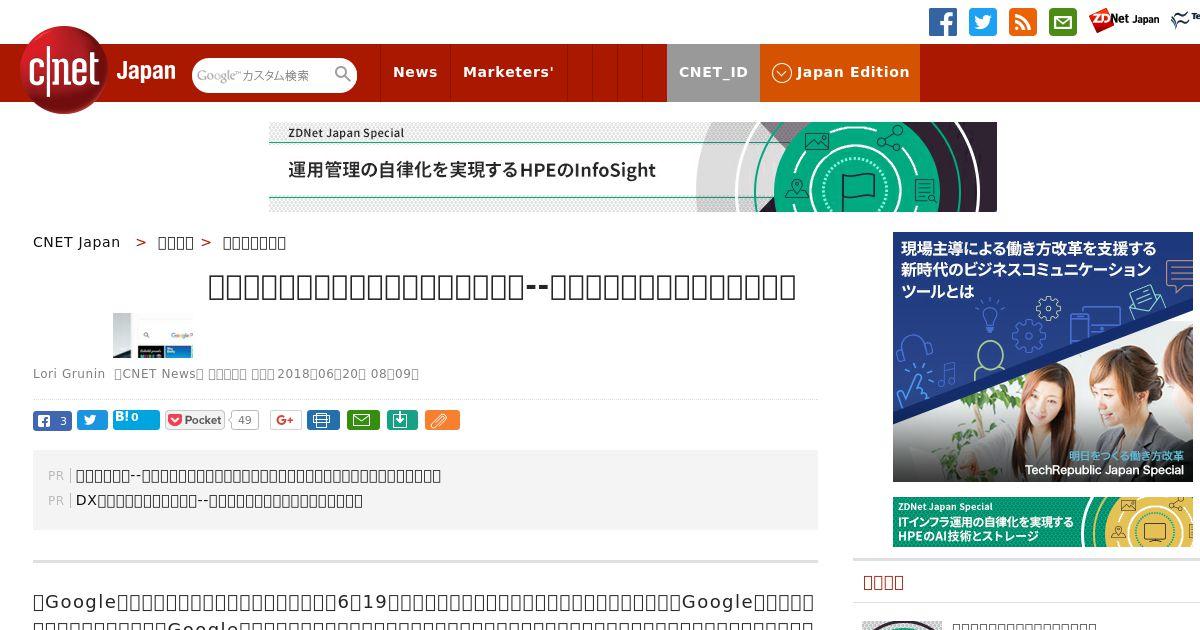Expand the Japan Edition selector
The image size is (1200, 630).
point(840,72)
